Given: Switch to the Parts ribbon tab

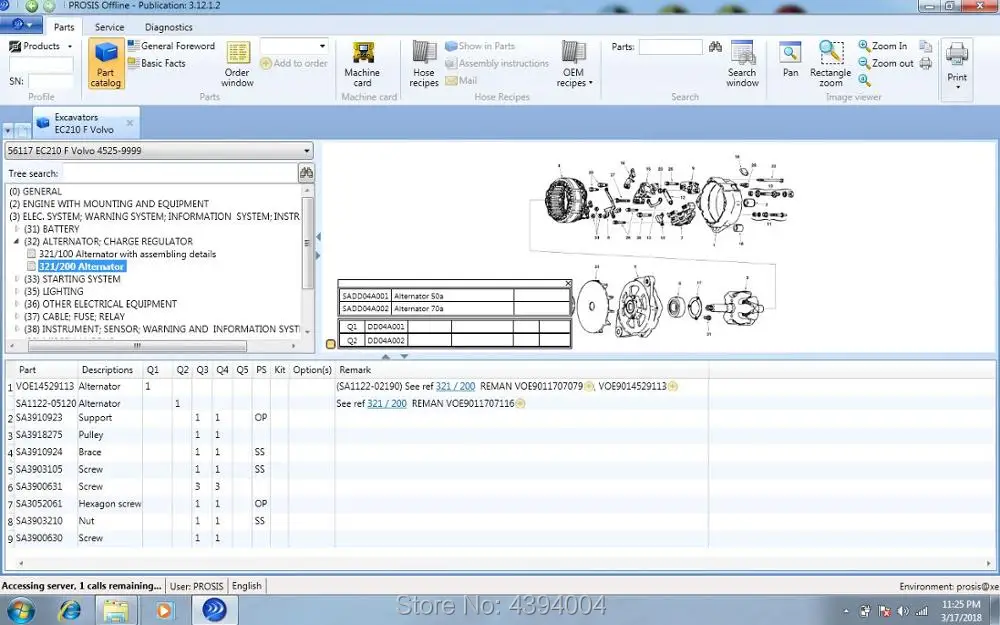Looking at the screenshot, I should (x=64, y=27).
